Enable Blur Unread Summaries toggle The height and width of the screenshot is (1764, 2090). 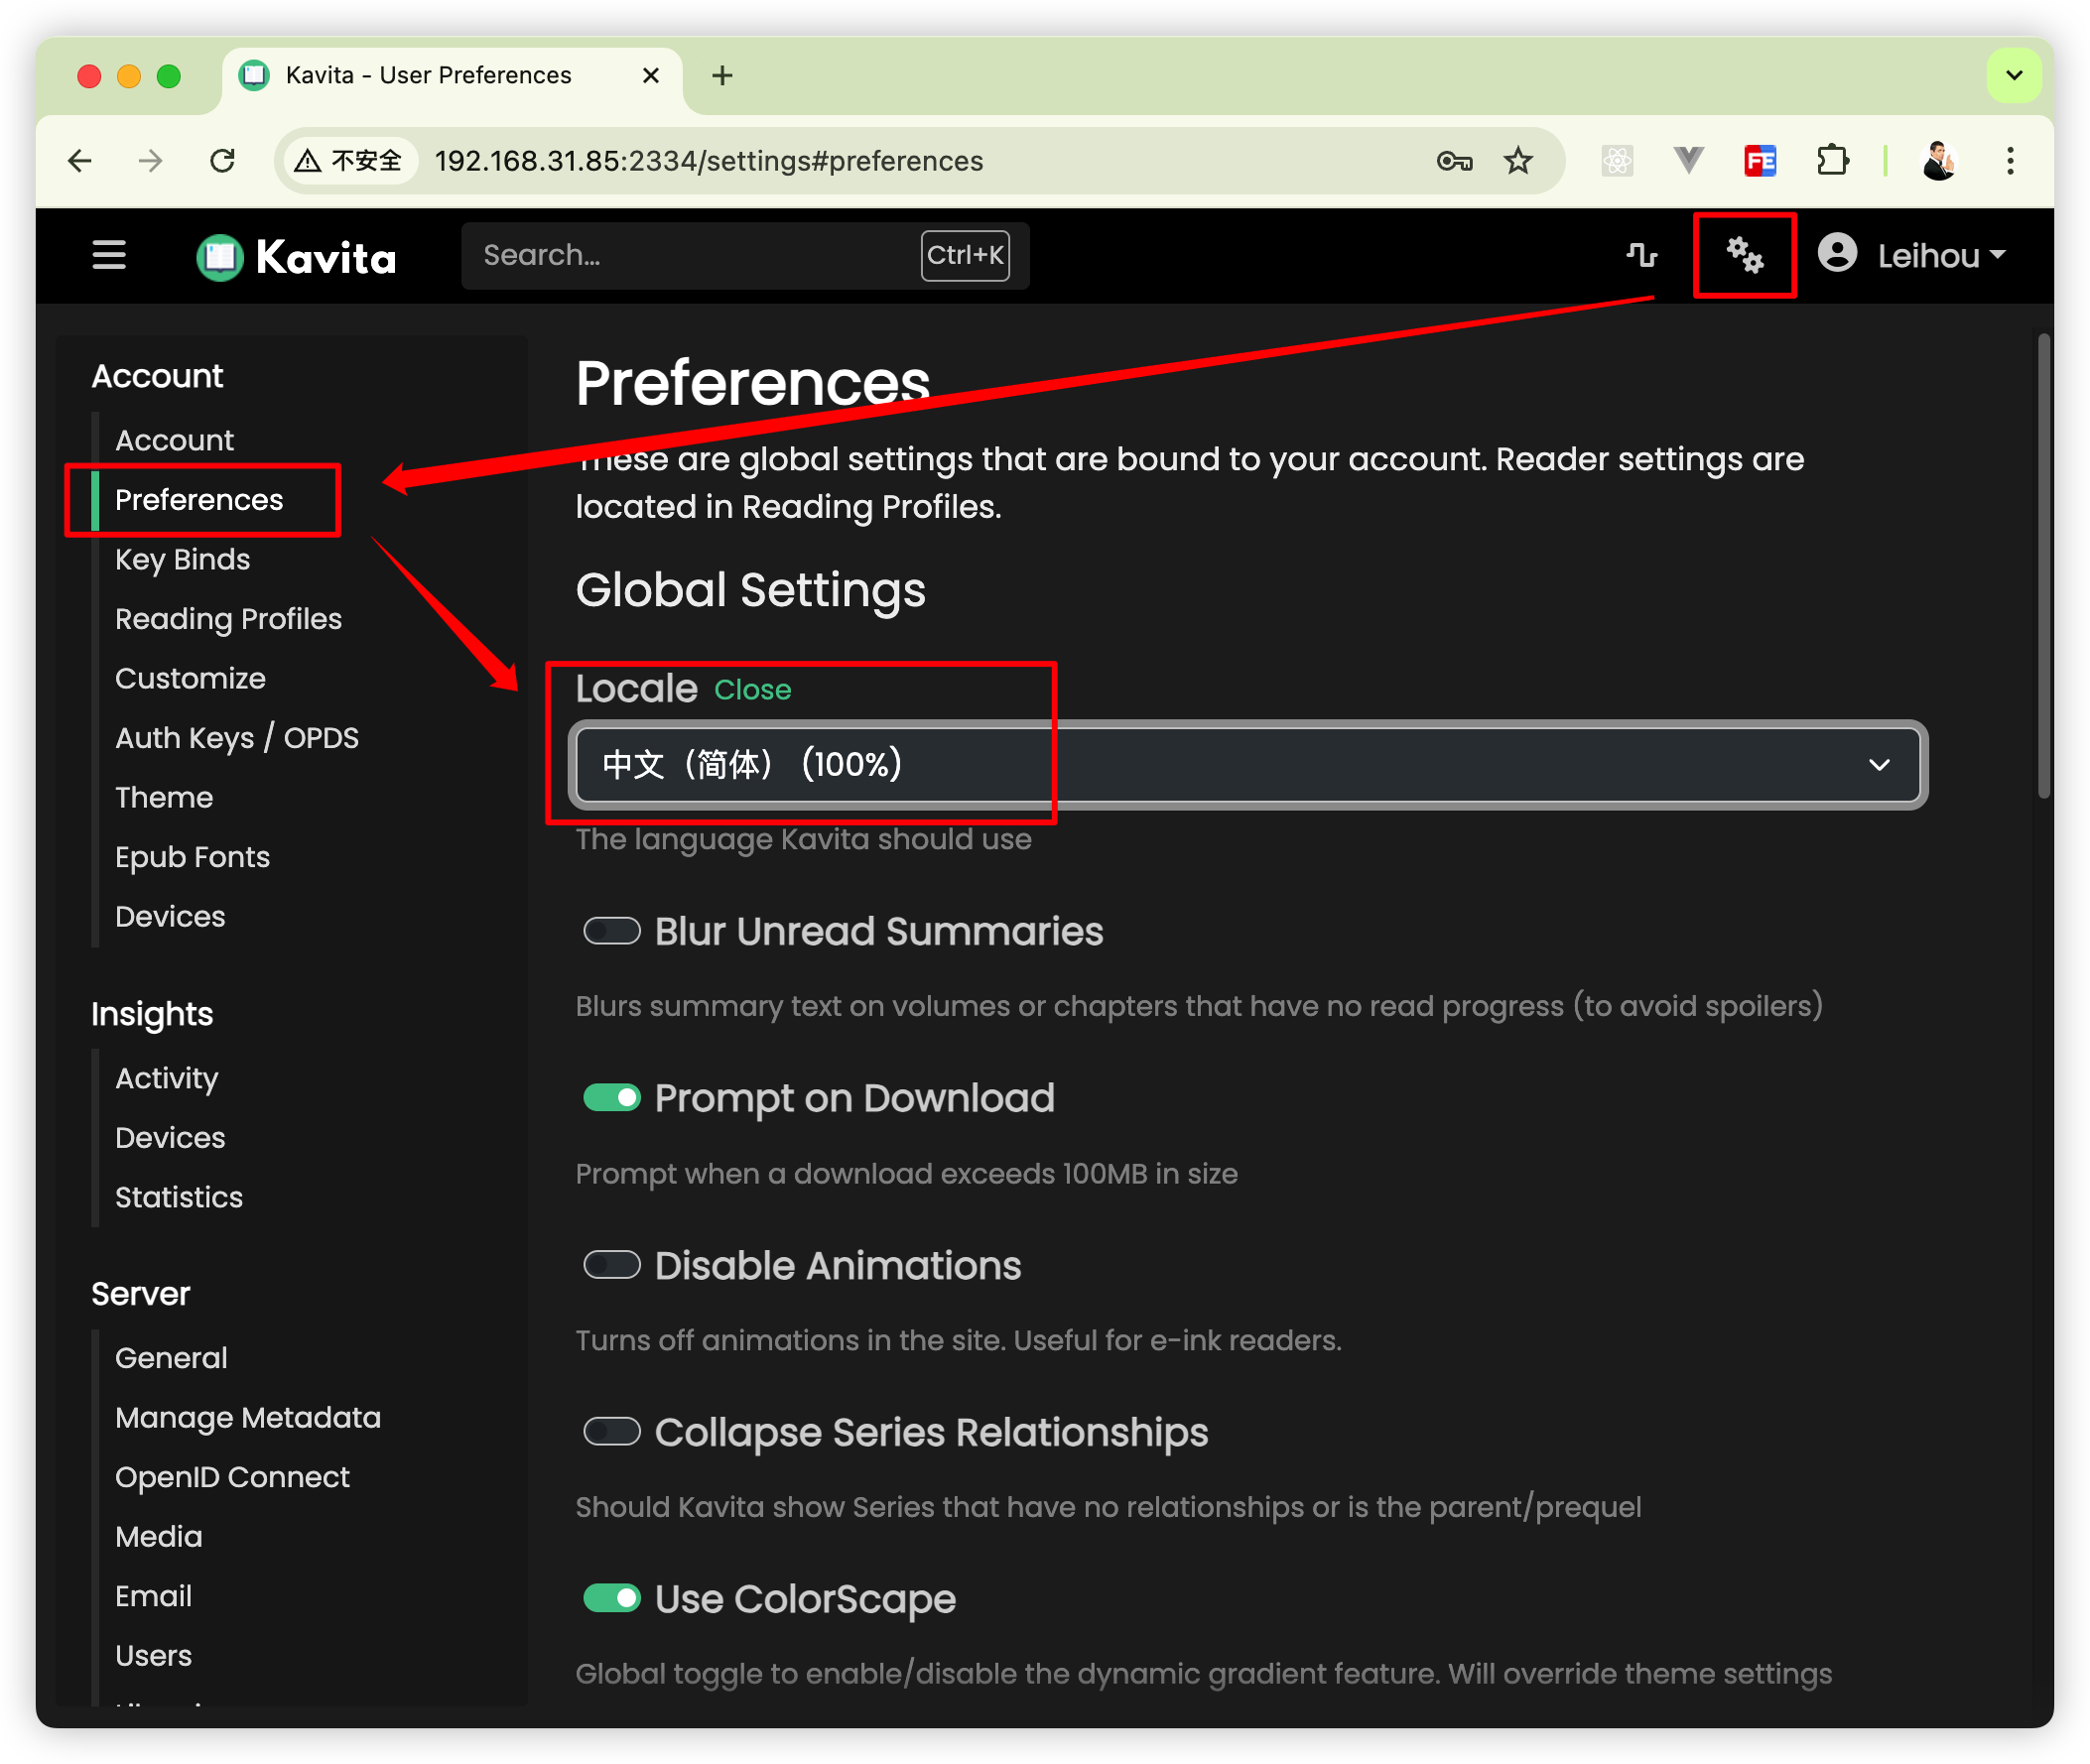tap(612, 931)
